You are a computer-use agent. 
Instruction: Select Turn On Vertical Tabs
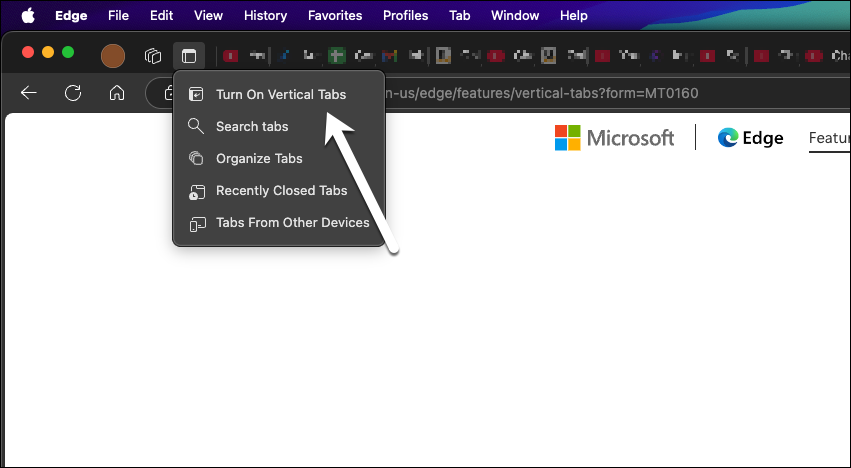(x=279, y=94)
